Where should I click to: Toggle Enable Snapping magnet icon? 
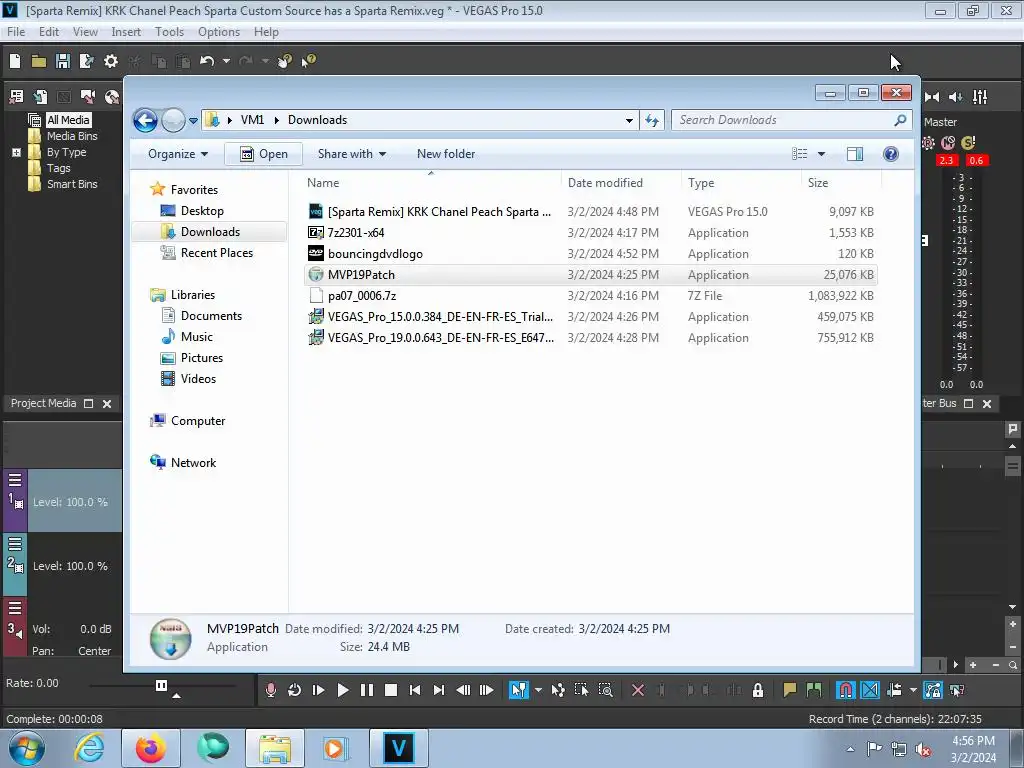(x=846, y=690)
